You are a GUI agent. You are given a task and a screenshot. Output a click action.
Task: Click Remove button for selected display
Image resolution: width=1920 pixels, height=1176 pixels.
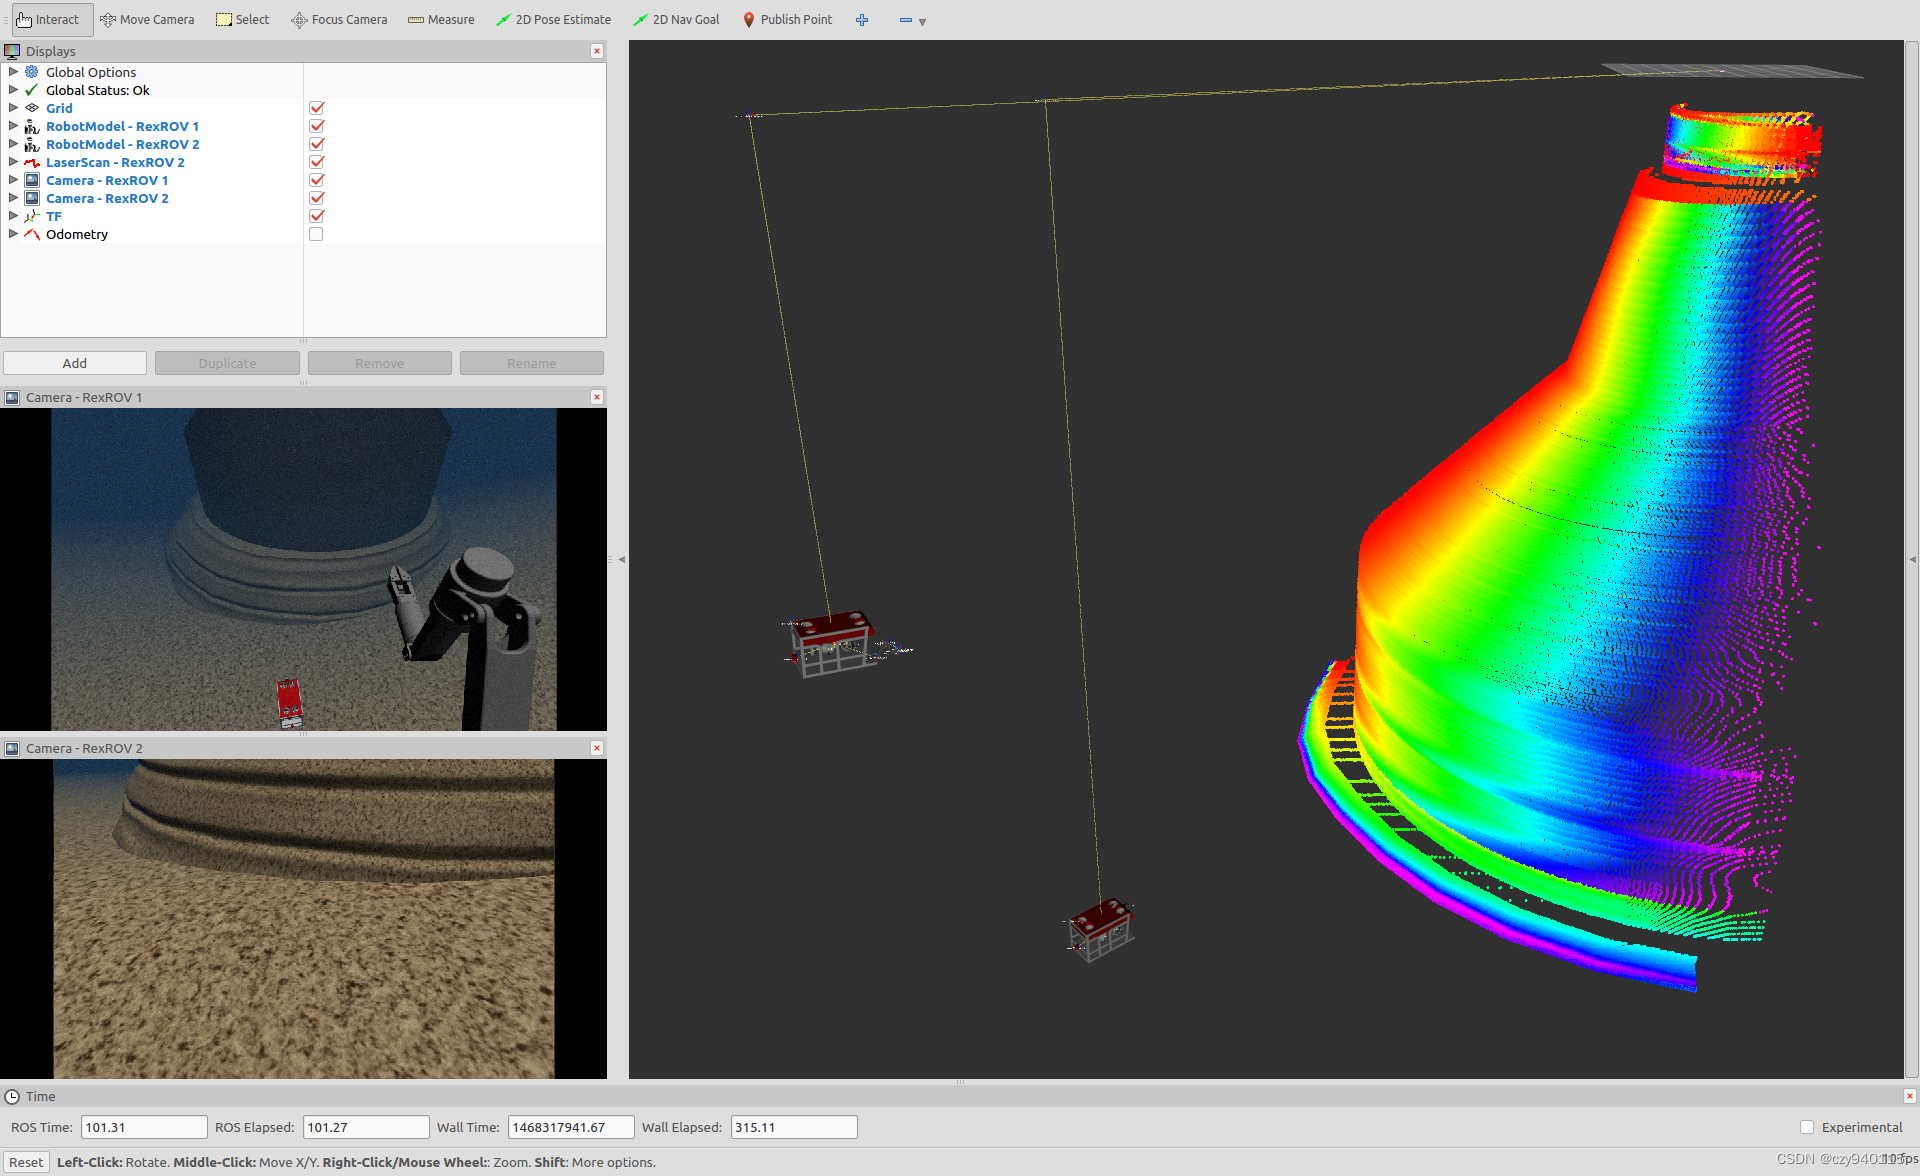379,362
